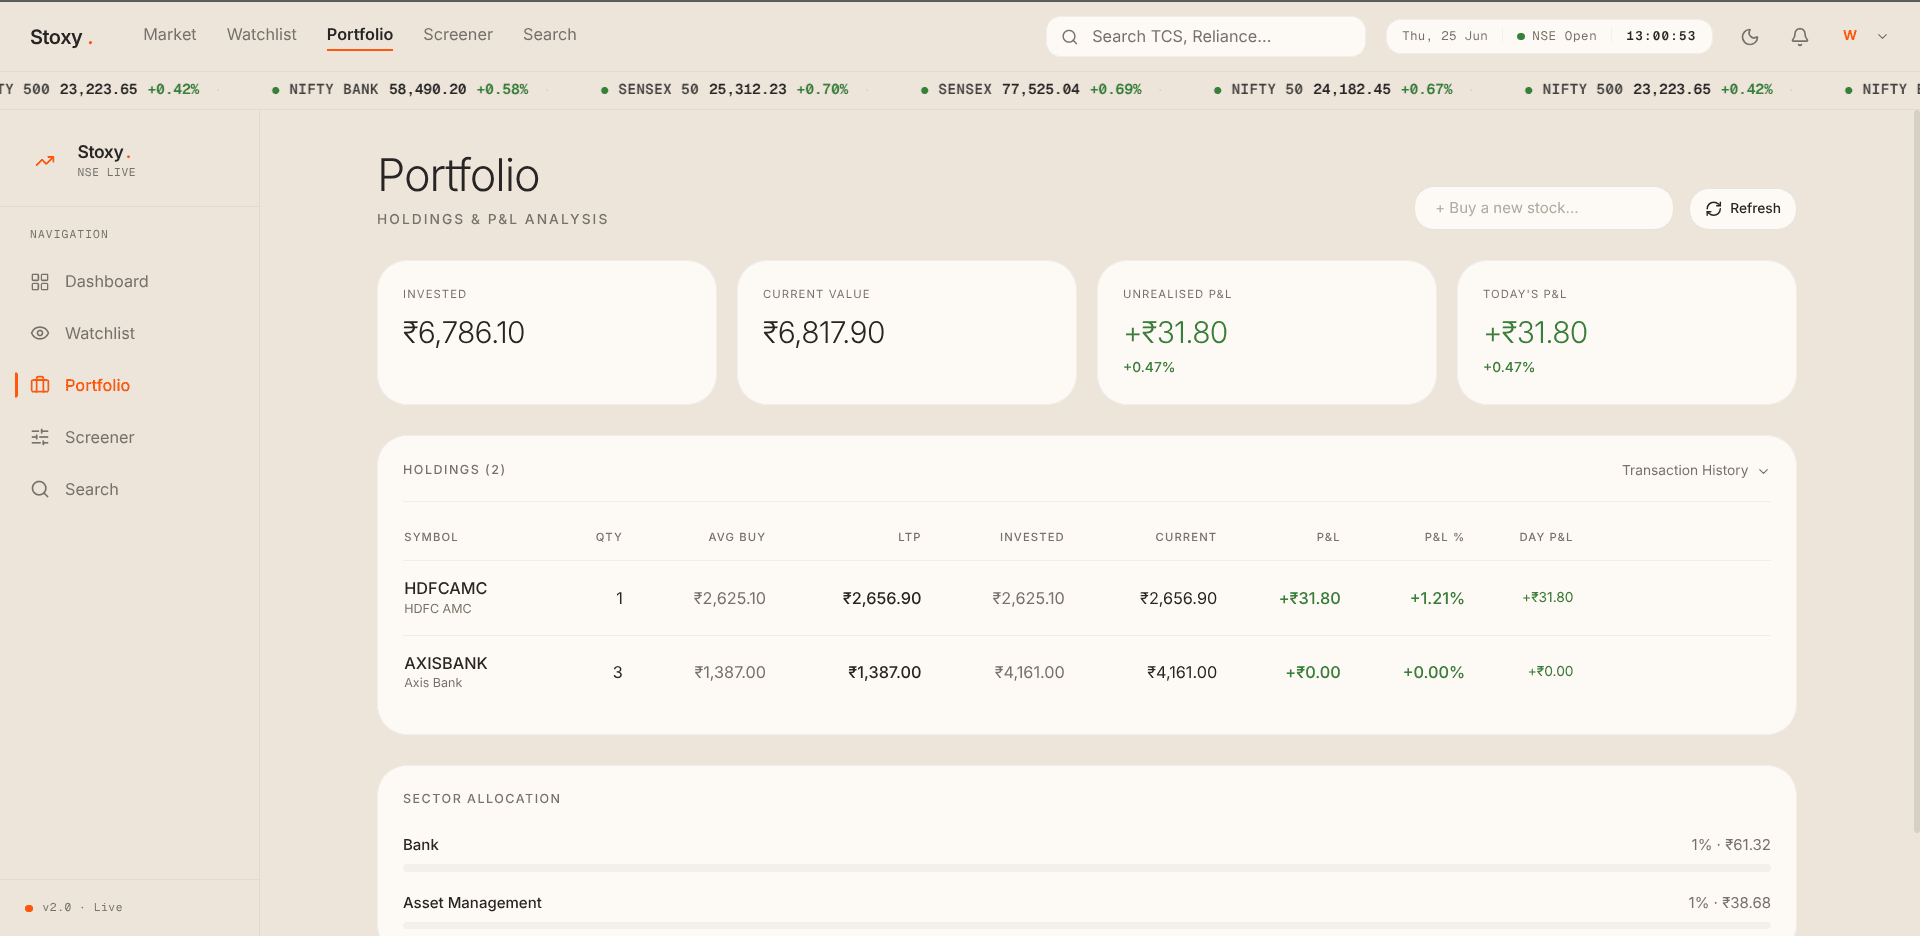Click the search magnifier icon in top bar
The height and width of the screenshot is (936, 1920).
1070,37
